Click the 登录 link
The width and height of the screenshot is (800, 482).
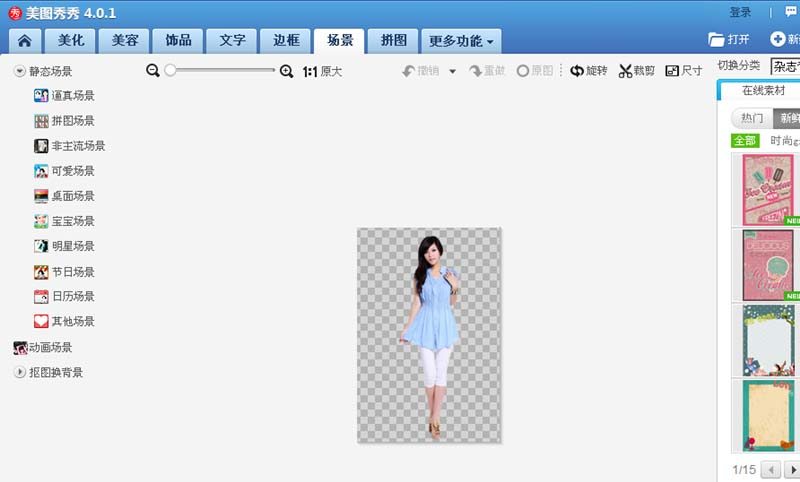coord(740,12)
